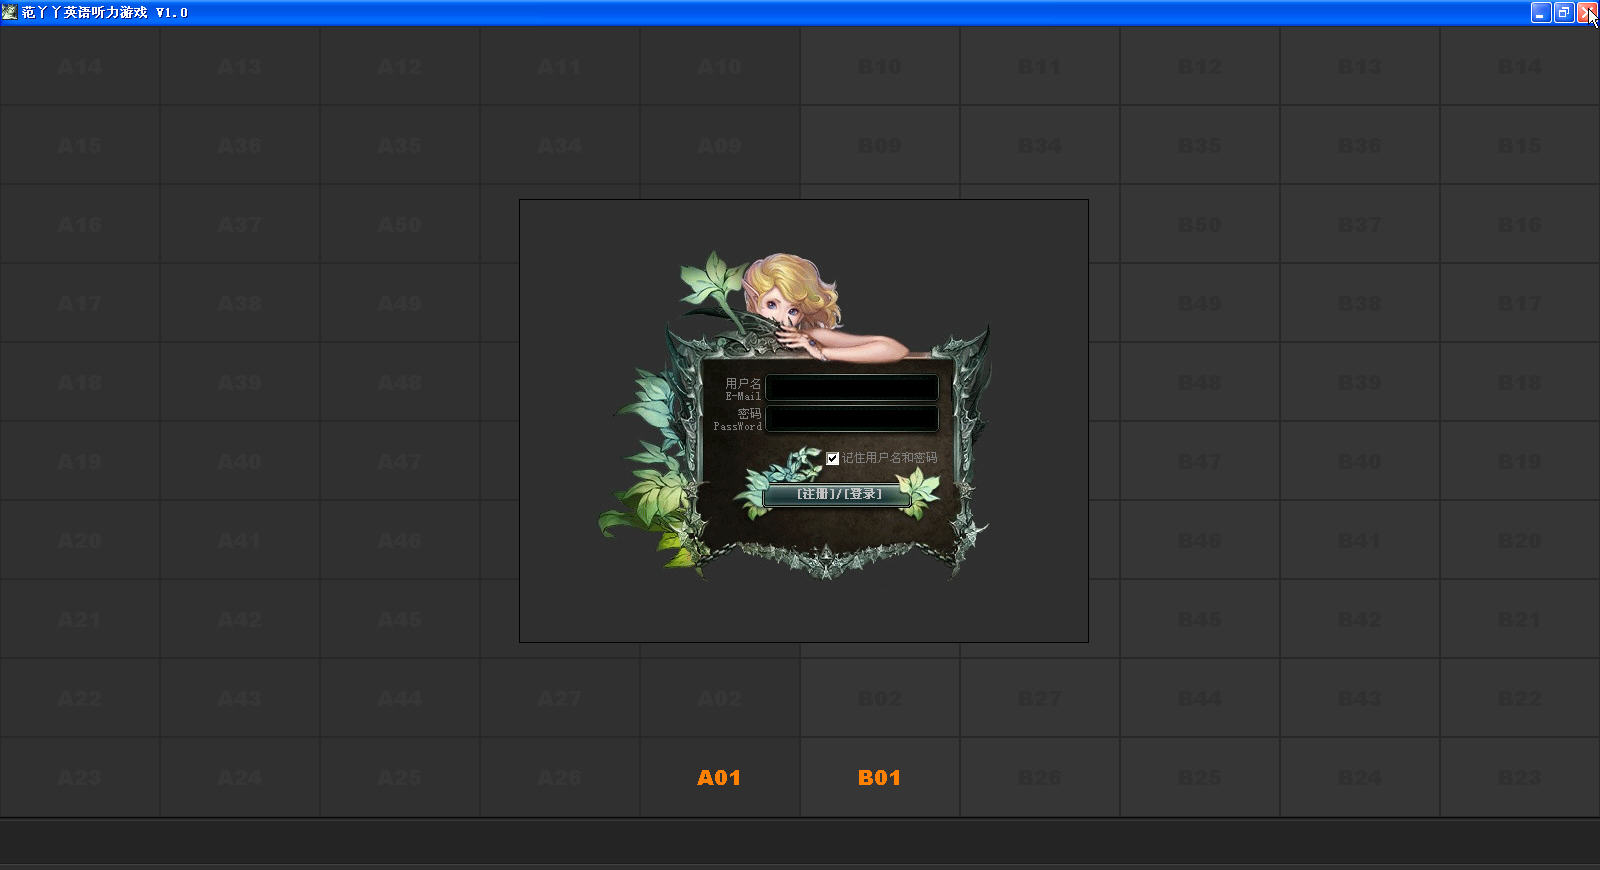Click the 密码 PassWord input field

[x=852, y=418]
